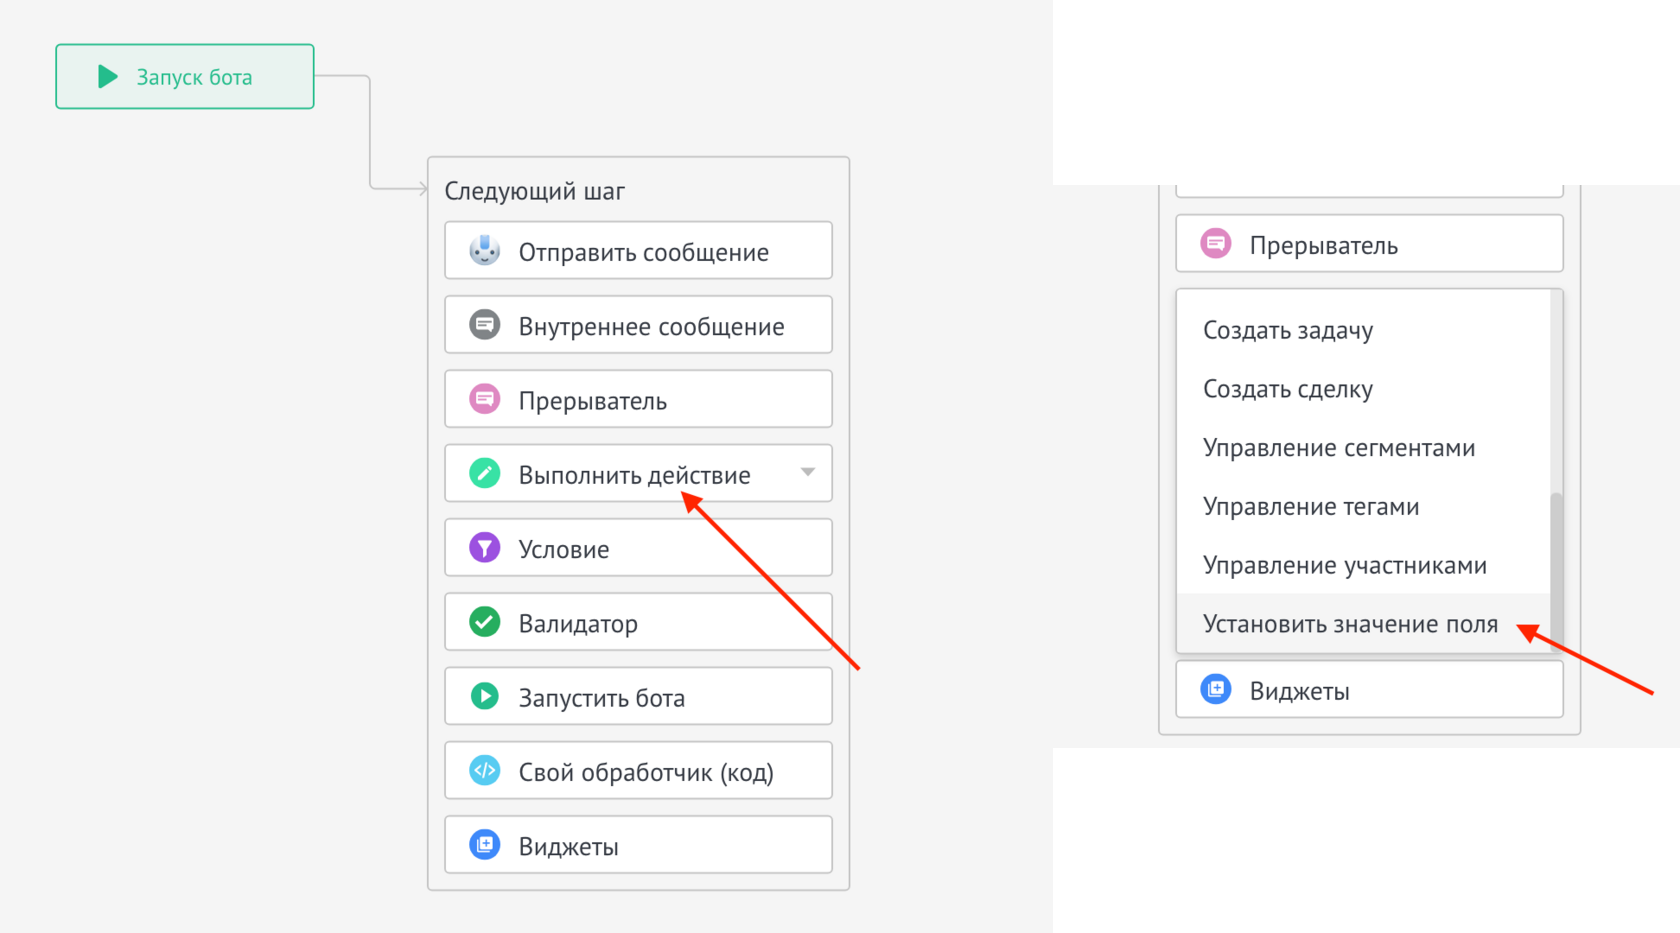Click the gray chat icon for Внутреннее сообщение

coord(485,325)
